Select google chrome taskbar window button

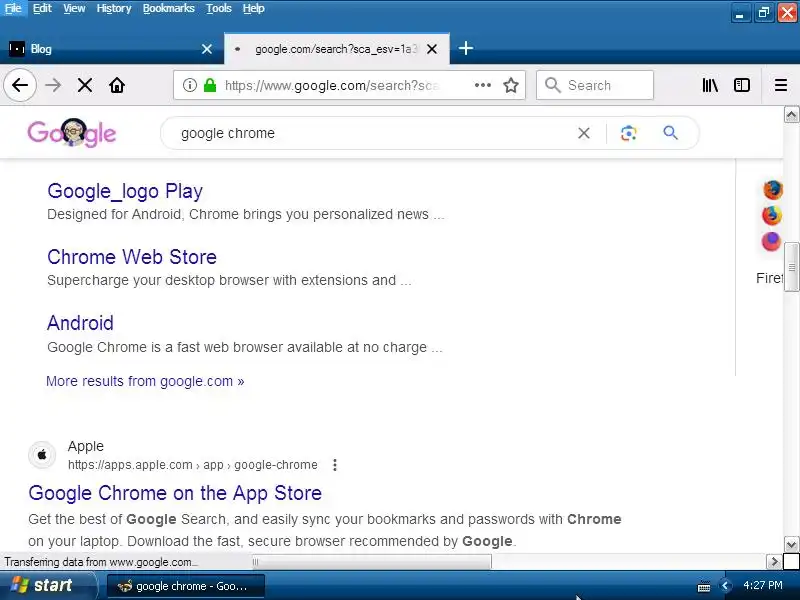click(x=186, y=586)
